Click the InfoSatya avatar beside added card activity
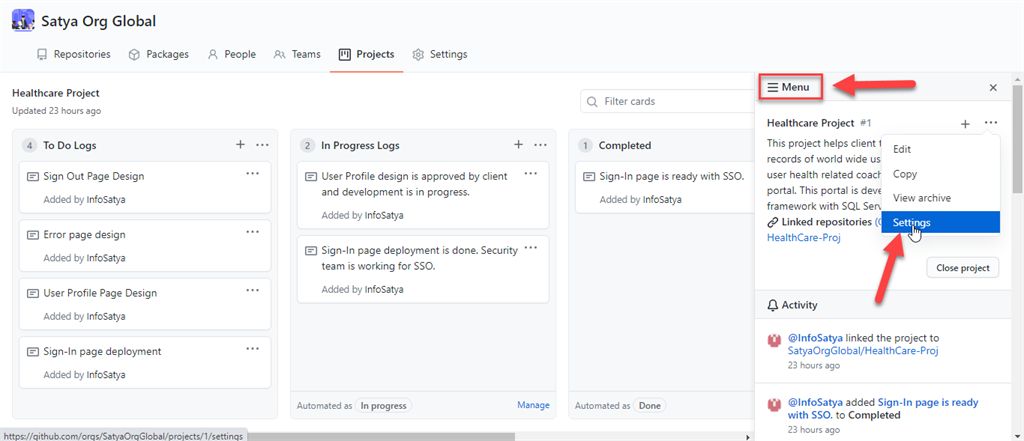 coord(774,405)
